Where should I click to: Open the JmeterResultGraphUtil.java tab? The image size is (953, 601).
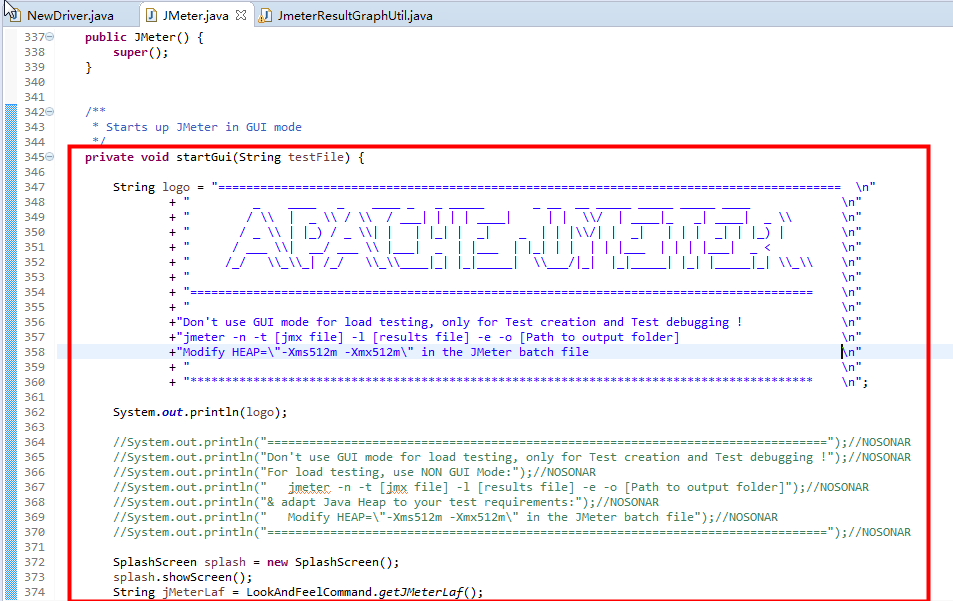tap(355, 16)
